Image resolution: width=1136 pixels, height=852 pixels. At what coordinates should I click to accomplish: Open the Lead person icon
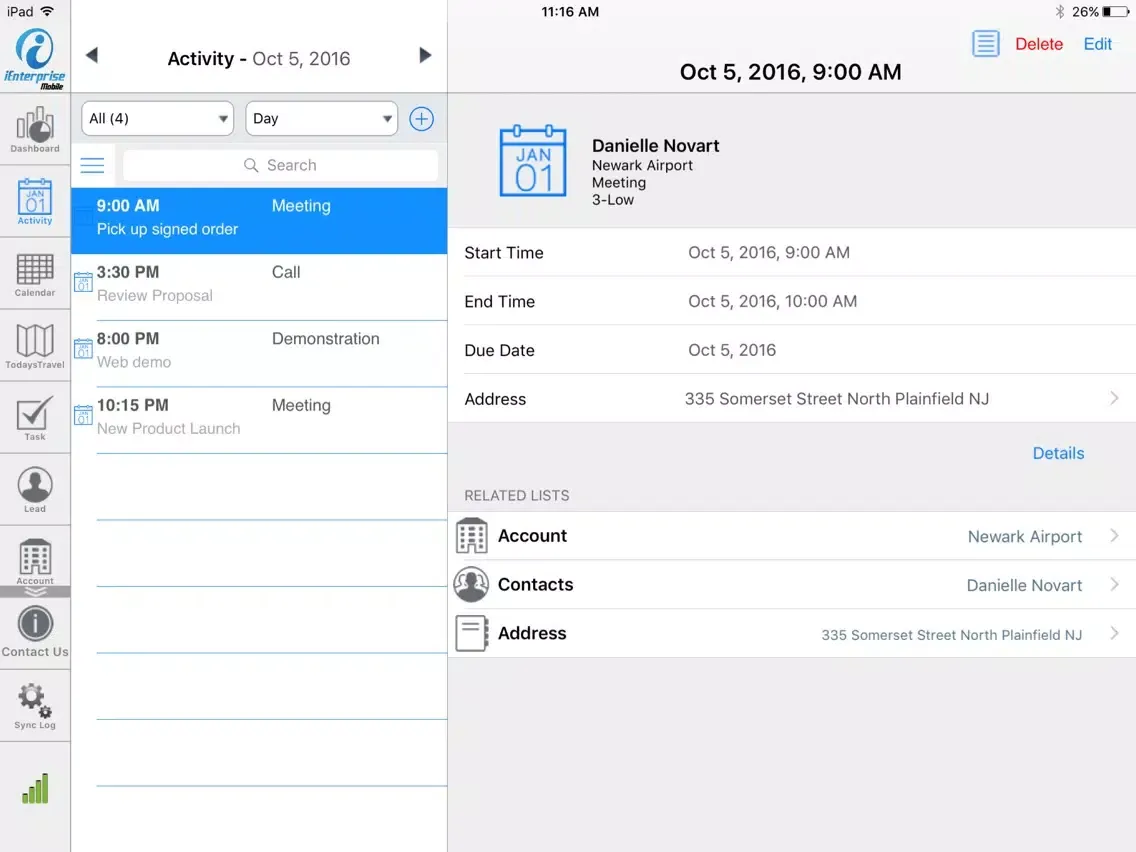pyautogui.click(x=35, y=489)
